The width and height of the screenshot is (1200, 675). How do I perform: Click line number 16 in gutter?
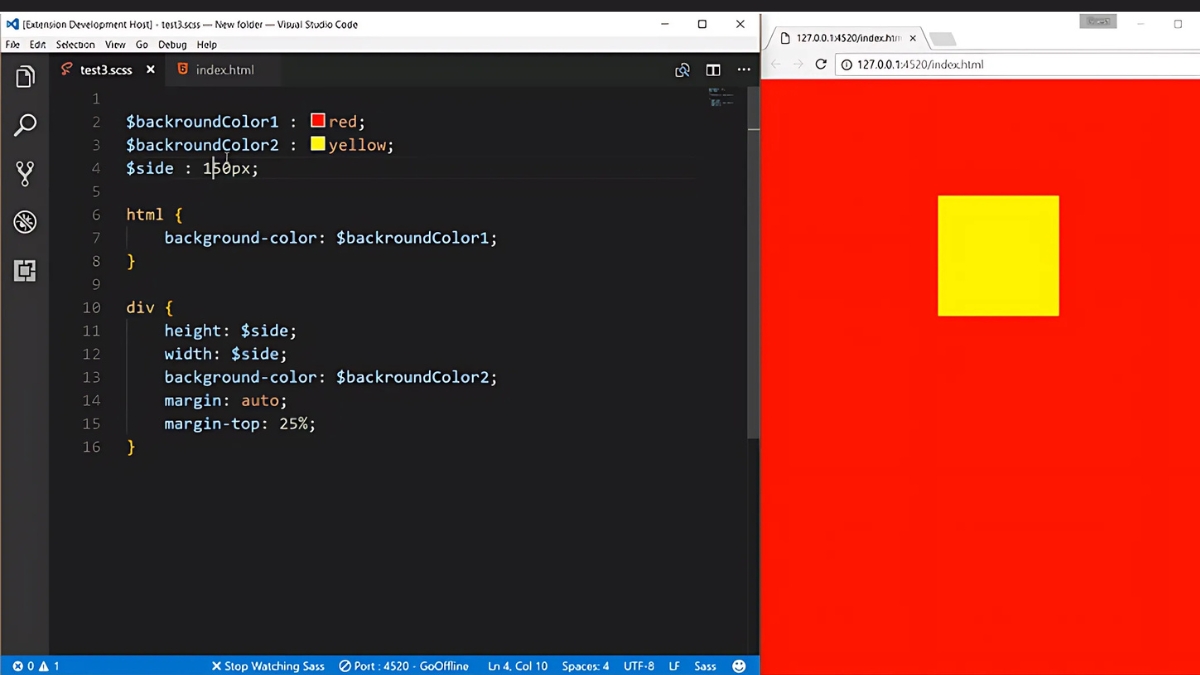point(92,447)
